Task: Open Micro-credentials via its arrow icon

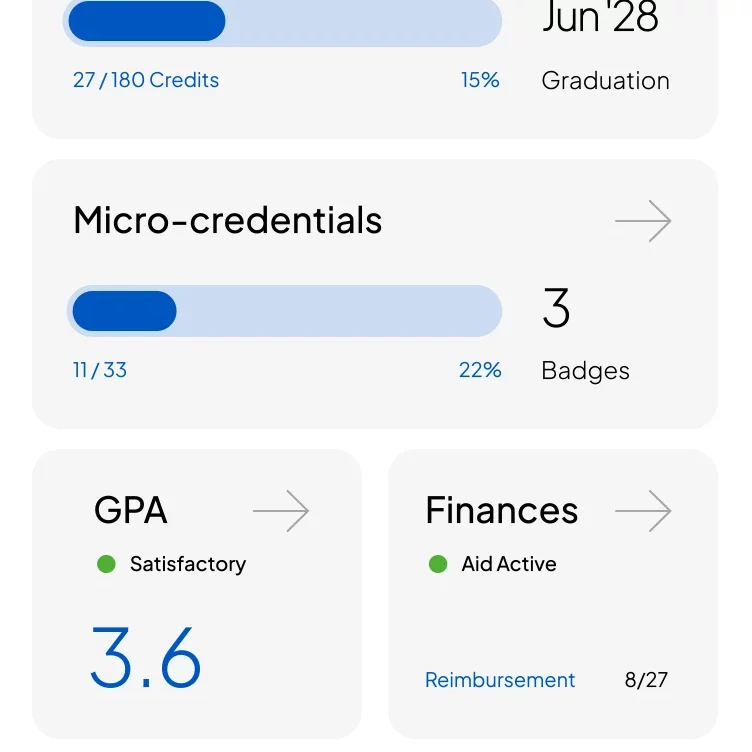Action: coord(643,221)
